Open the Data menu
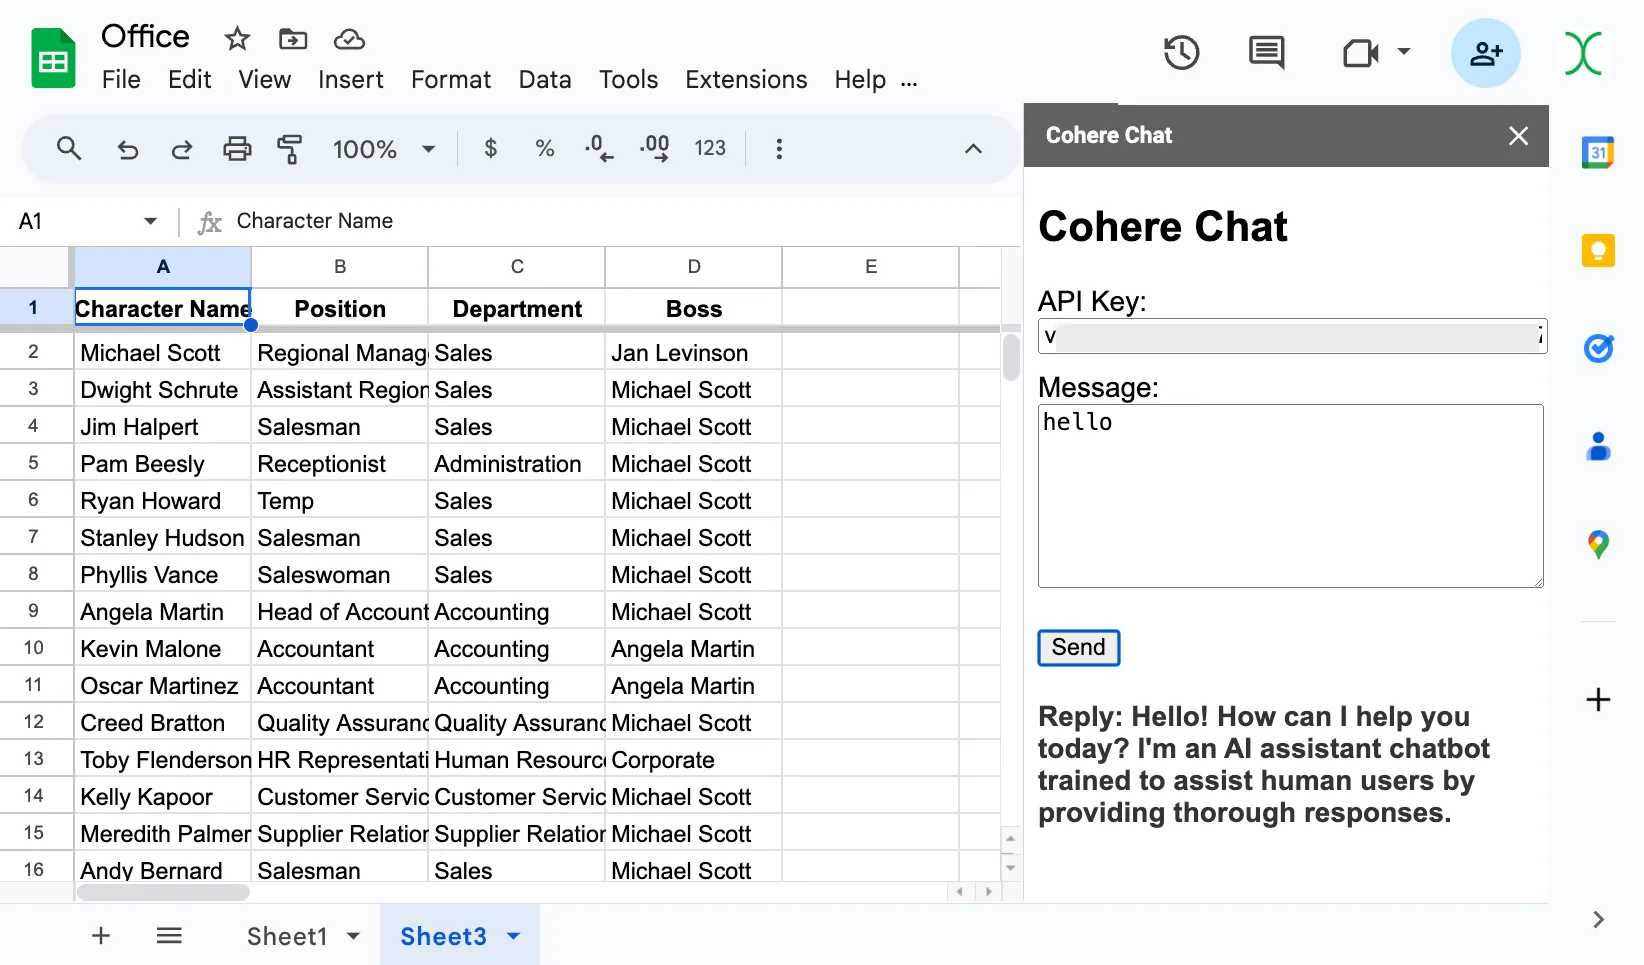1644x965 pixels. pyautogui.click(x=545, y=80)
